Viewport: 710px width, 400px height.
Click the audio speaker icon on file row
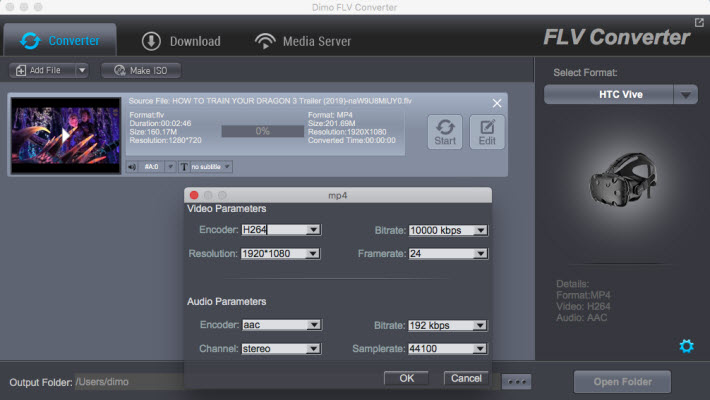click(x=132, y=166)
